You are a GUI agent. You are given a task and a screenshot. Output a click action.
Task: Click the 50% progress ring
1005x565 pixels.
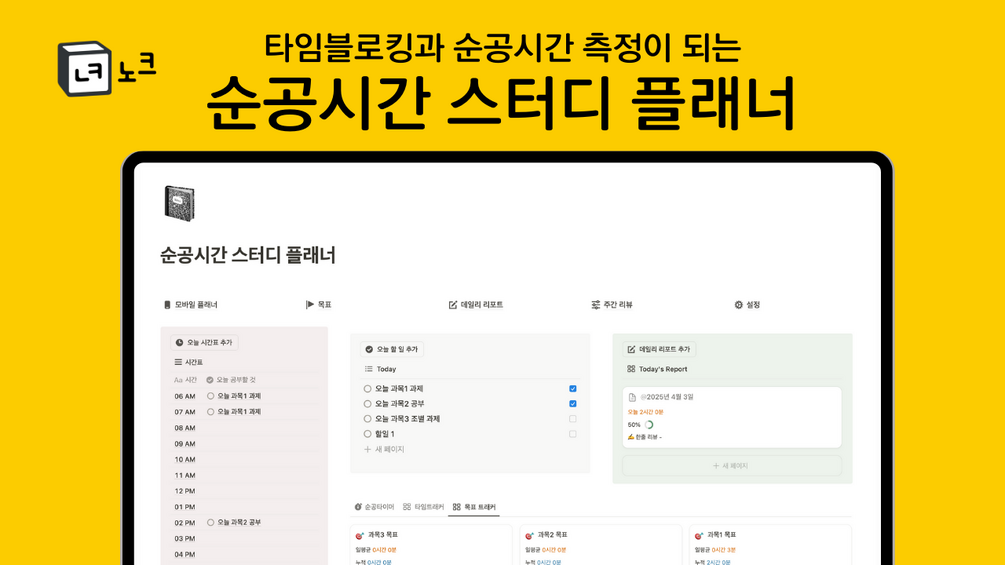pos(649,425)
